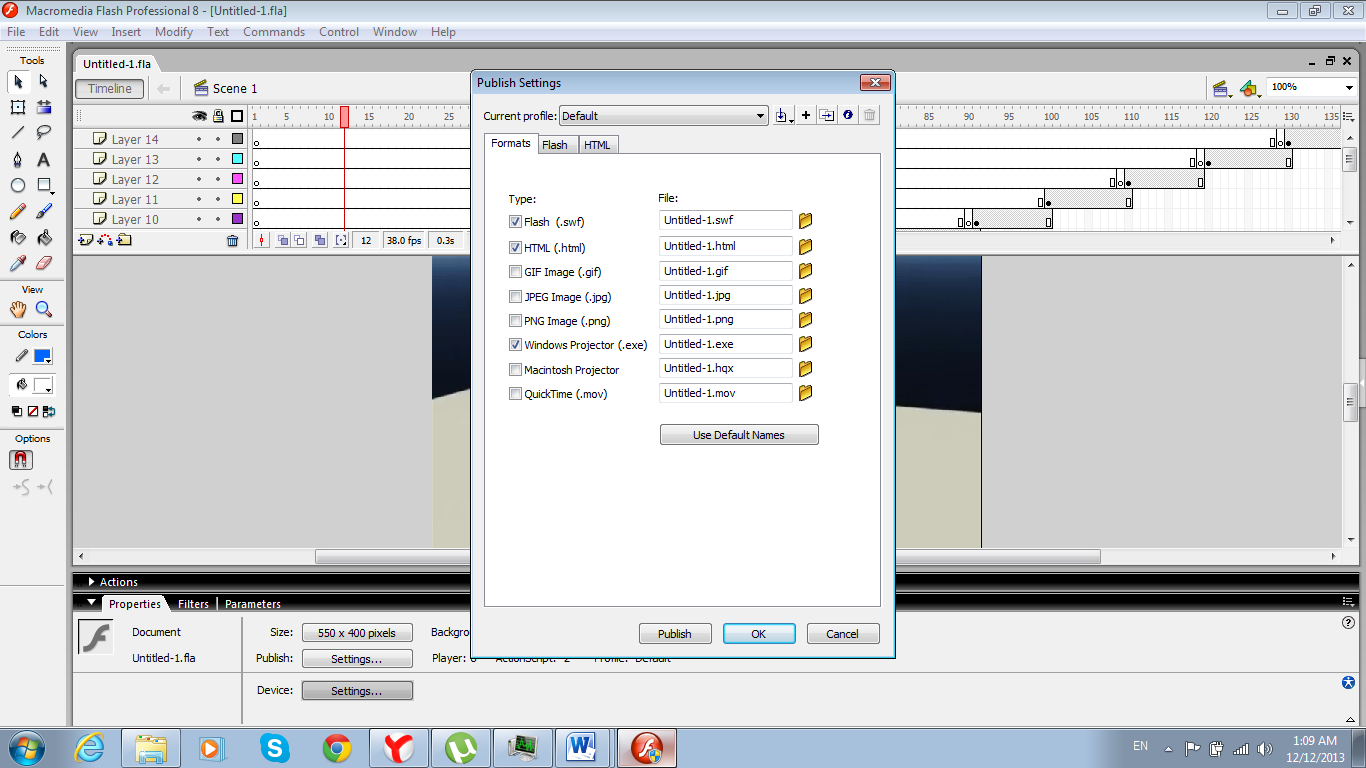Image resolution: width=1366 pixels, height=768 pixels.
Task: Click the Edit Symbols icon
Action: (1248, 88)
